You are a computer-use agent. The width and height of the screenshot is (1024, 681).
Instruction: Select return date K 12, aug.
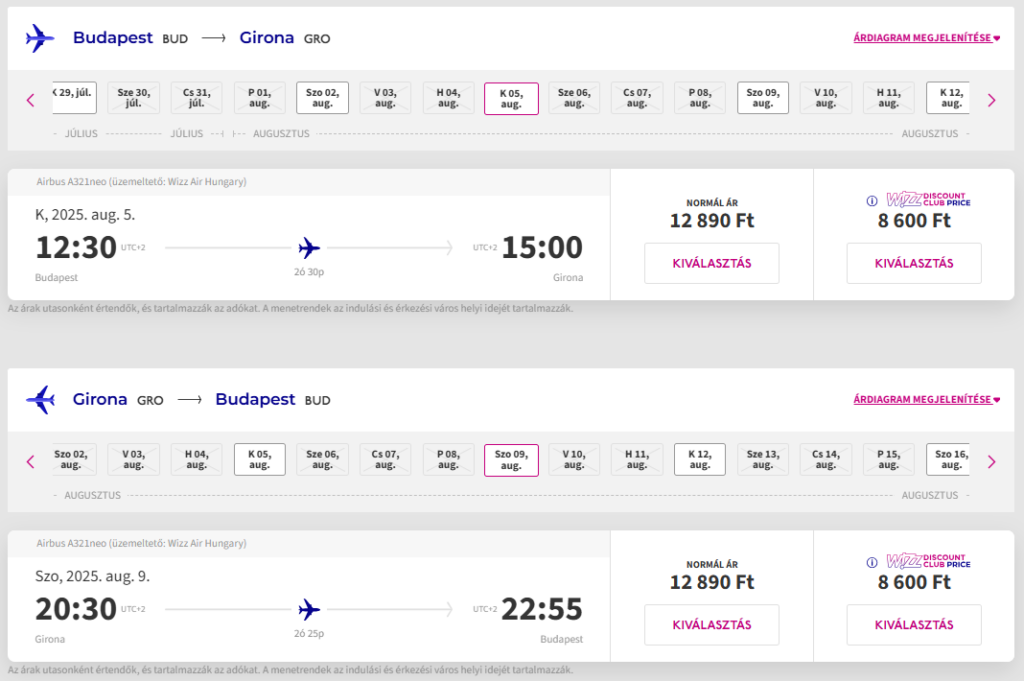pyautogui.click(x=699, y=460)
